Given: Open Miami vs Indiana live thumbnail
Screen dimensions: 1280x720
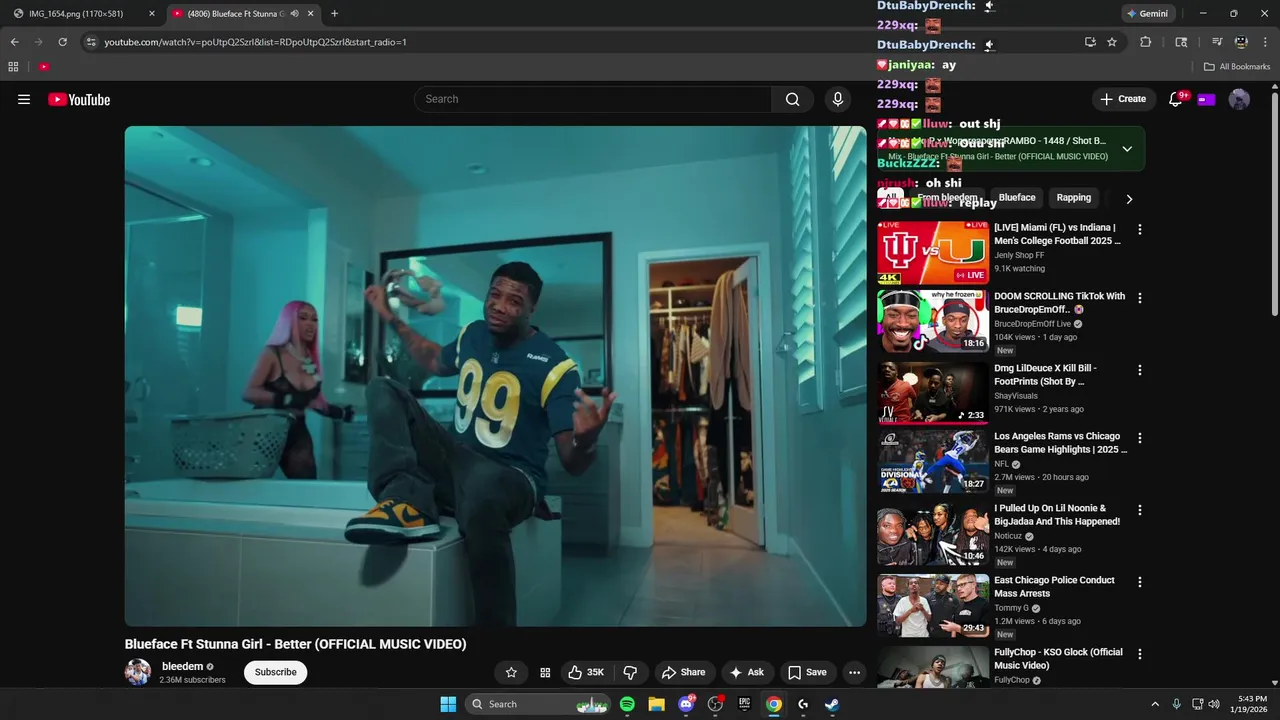Looking at the screenshot, I should 933,253.
